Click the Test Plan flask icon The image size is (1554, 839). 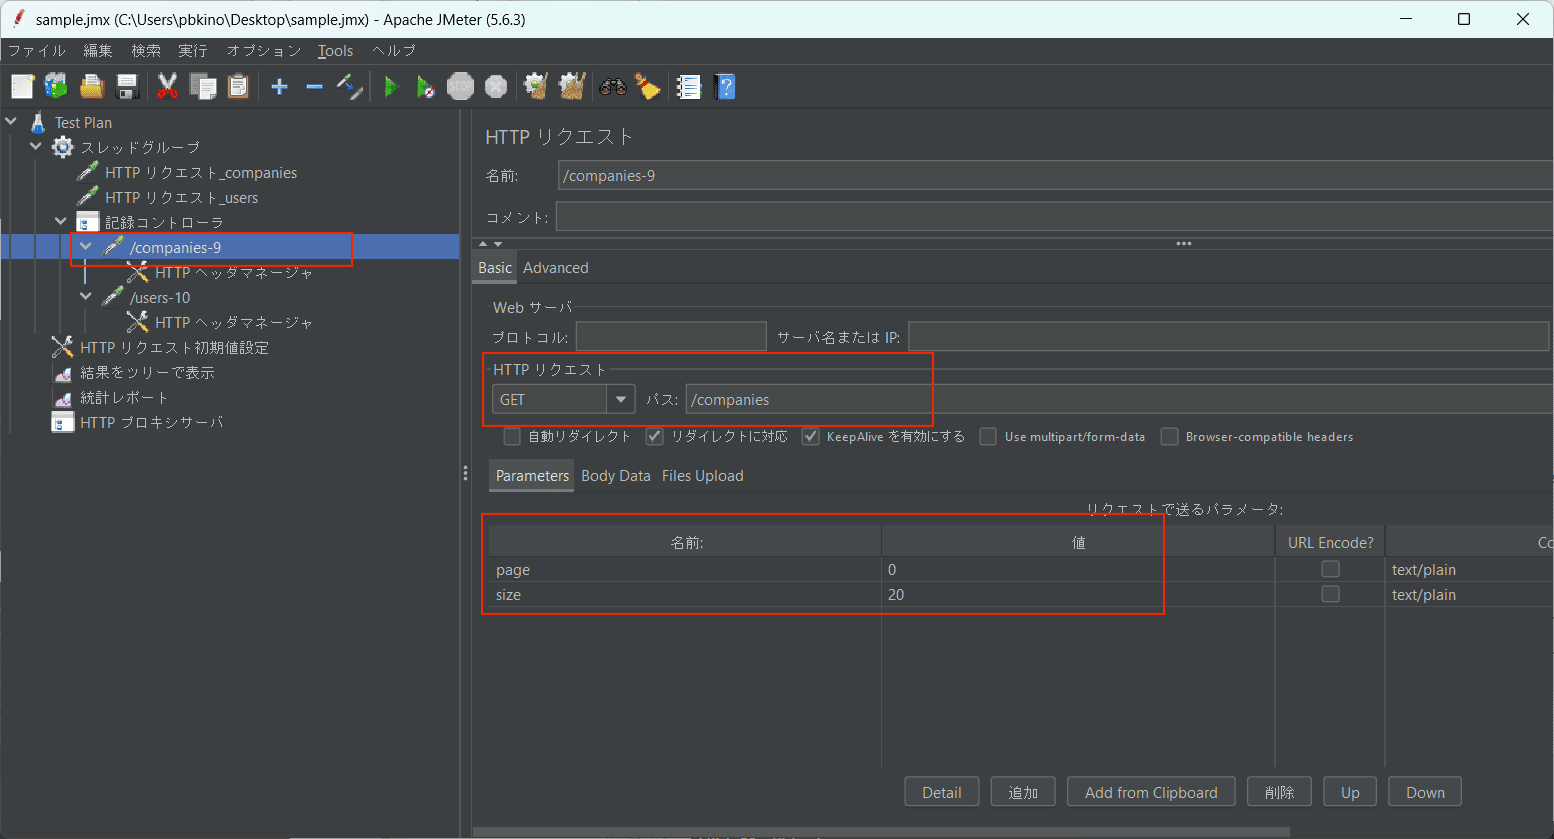click(x=38, y=122)
